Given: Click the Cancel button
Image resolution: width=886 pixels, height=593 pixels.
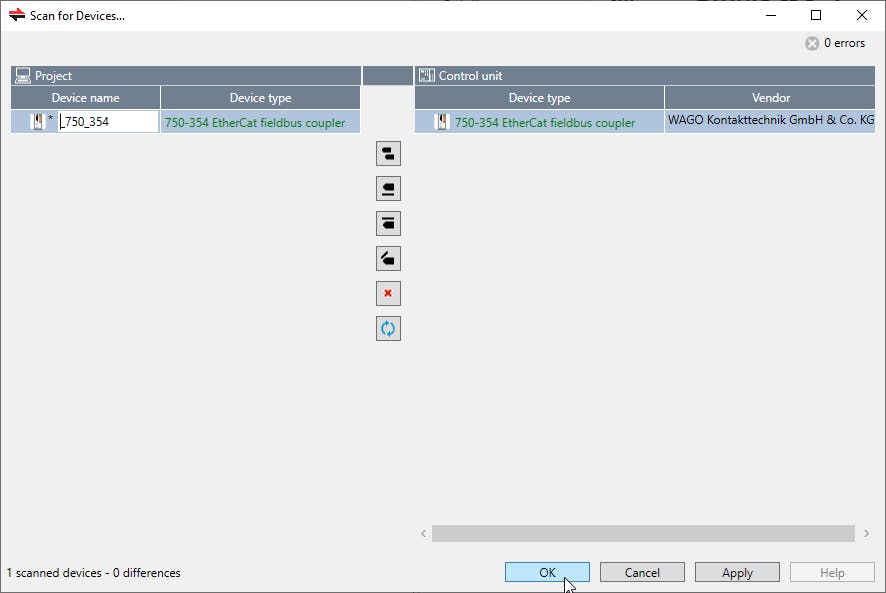Looking at the screenshot, I should click(x=642, y=573).
